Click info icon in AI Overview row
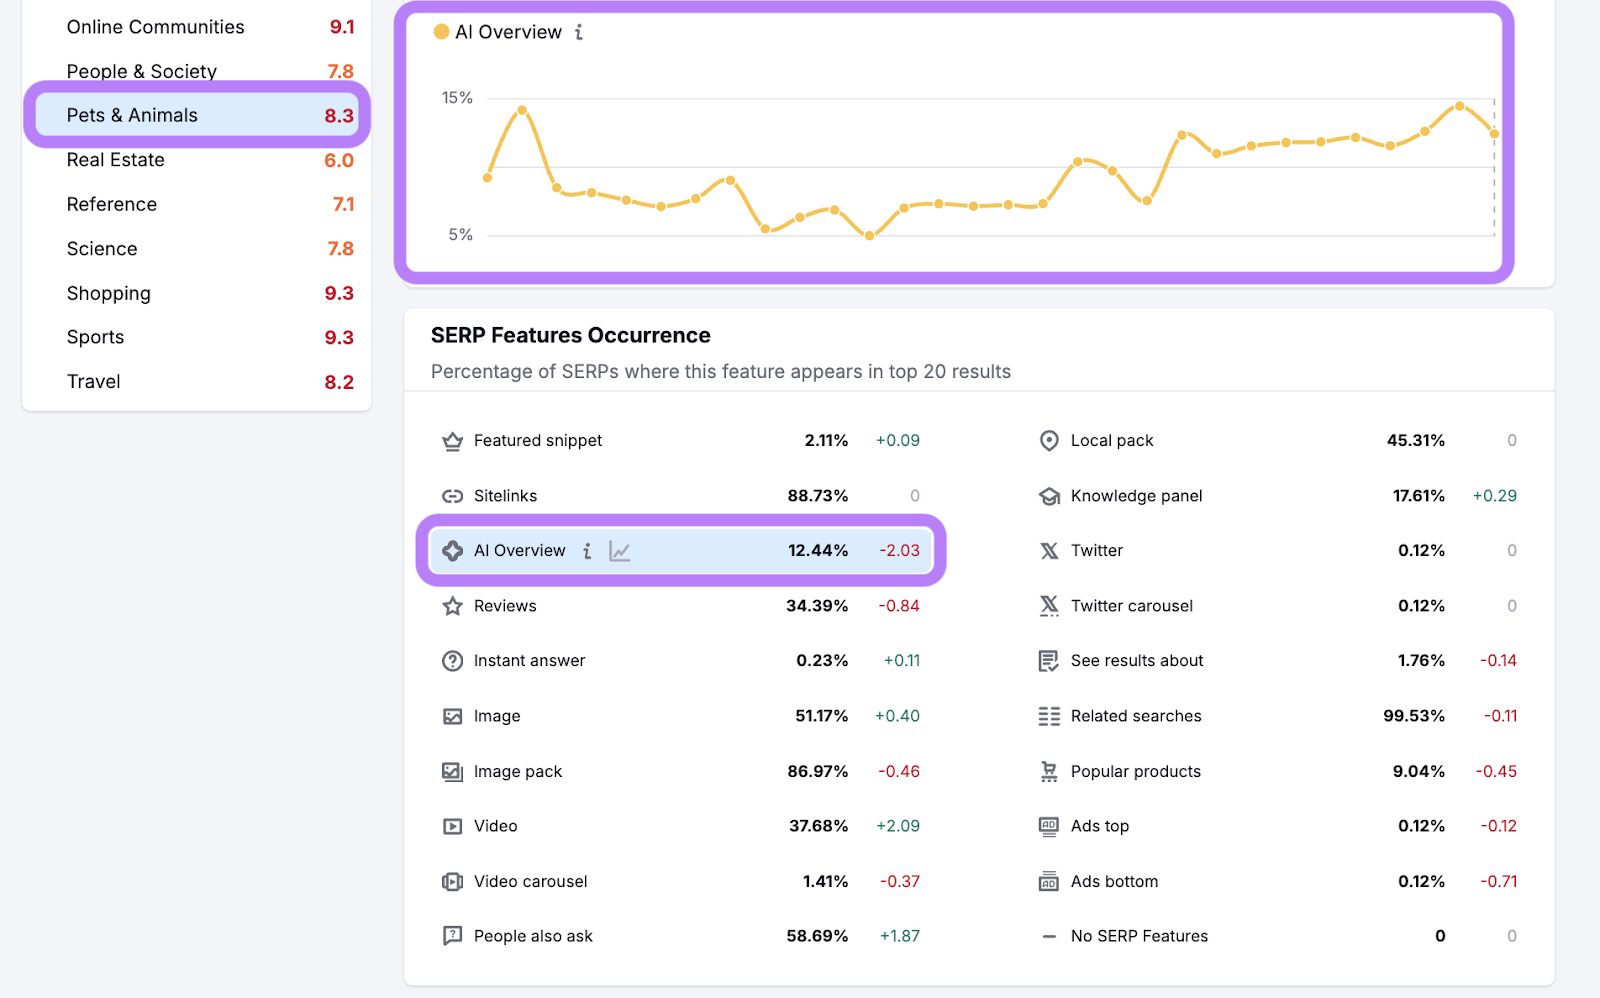1600x998 pixels. (587, 551)
